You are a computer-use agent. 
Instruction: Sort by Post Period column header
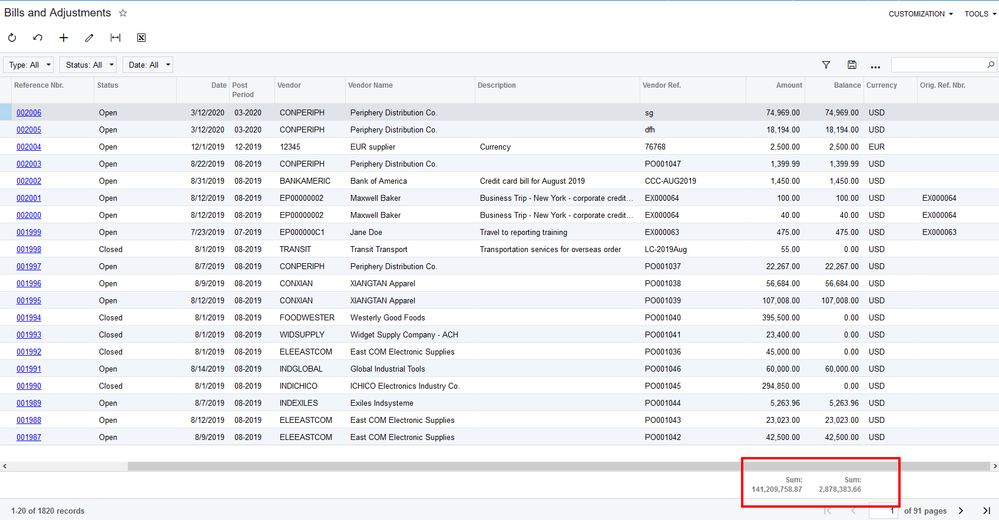point(243,90)
